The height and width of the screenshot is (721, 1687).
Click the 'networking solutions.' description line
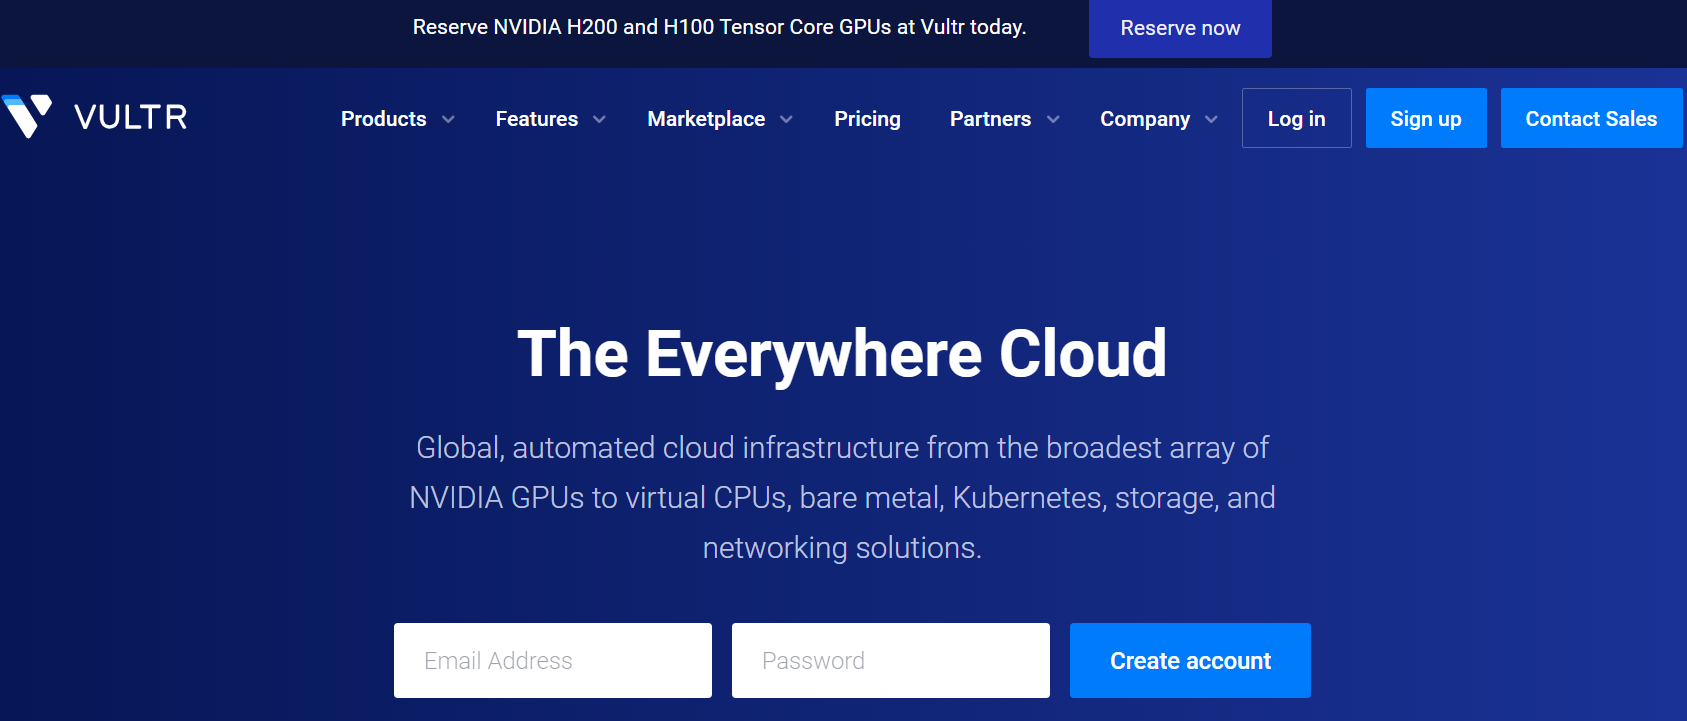click(842, 548)
